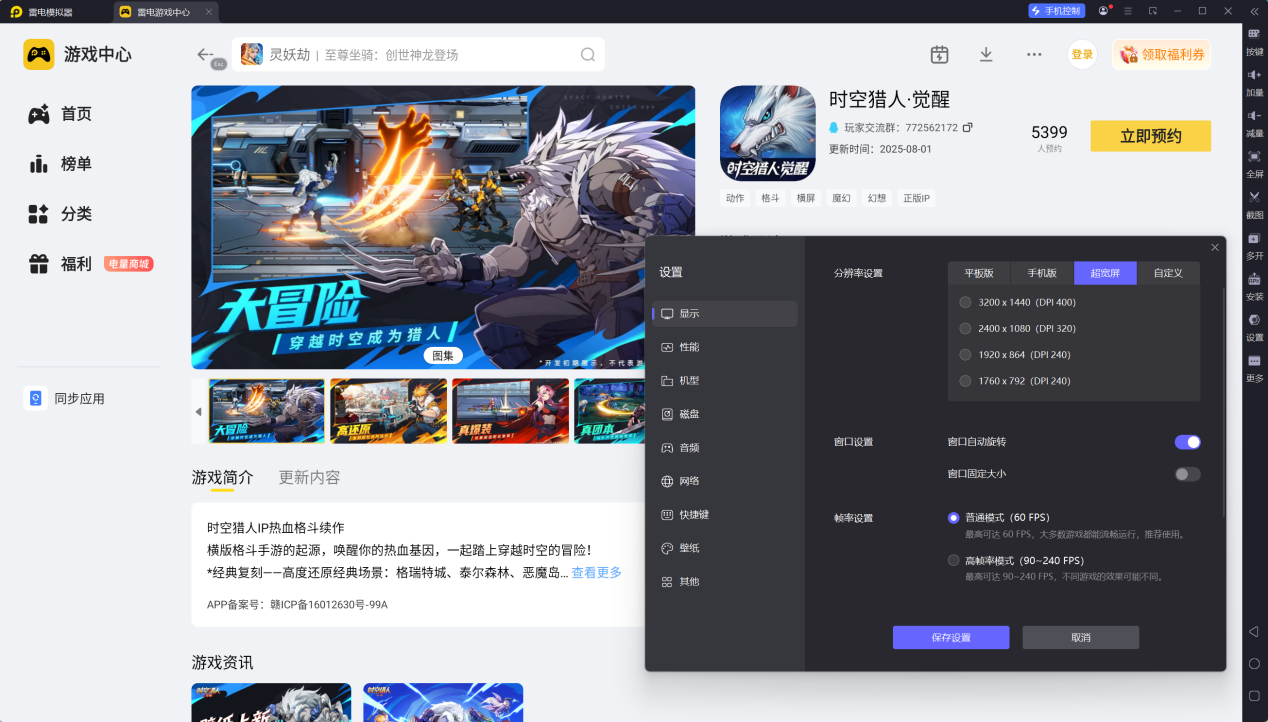Screen dimensions: 1268x722
Task: Open 福利 benefits page
Action: 60,264
